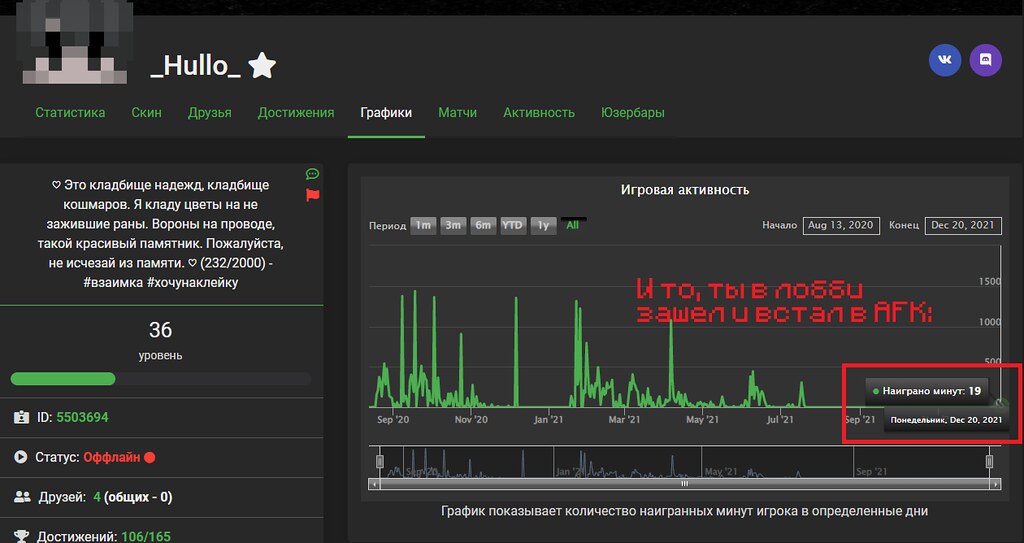The width and height of the screenshot is (1024, 543).
Task: Click the left handle of the range navigator
Action: click(379, 461)
